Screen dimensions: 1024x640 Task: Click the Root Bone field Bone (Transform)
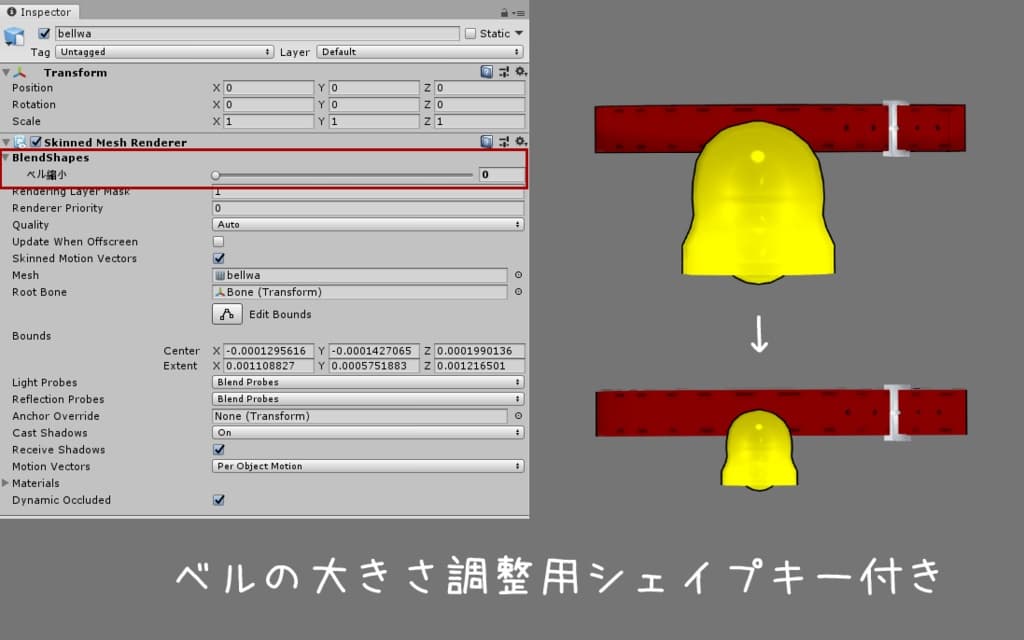[x=360, y=292]
